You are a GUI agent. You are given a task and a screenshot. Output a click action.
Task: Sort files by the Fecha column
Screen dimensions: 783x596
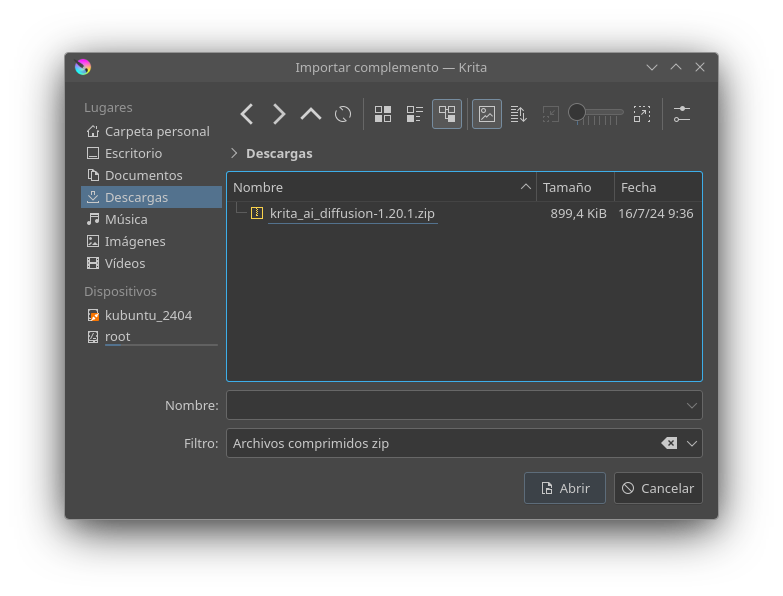pyautogui.click(x=658, y=187)
